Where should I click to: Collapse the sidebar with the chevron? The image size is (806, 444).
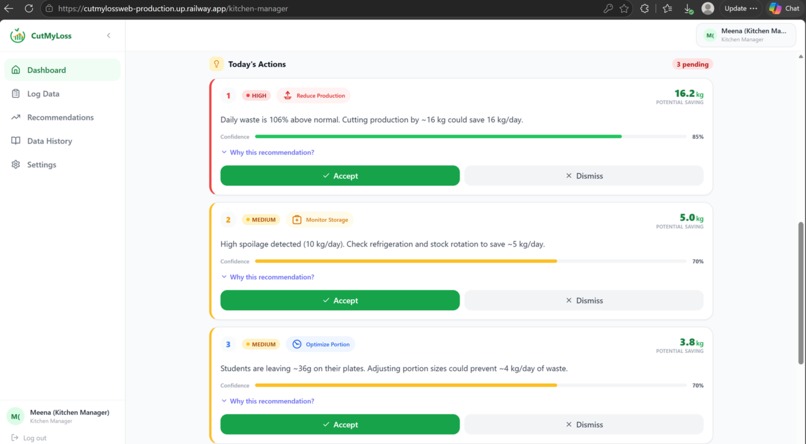click(108, 35)
